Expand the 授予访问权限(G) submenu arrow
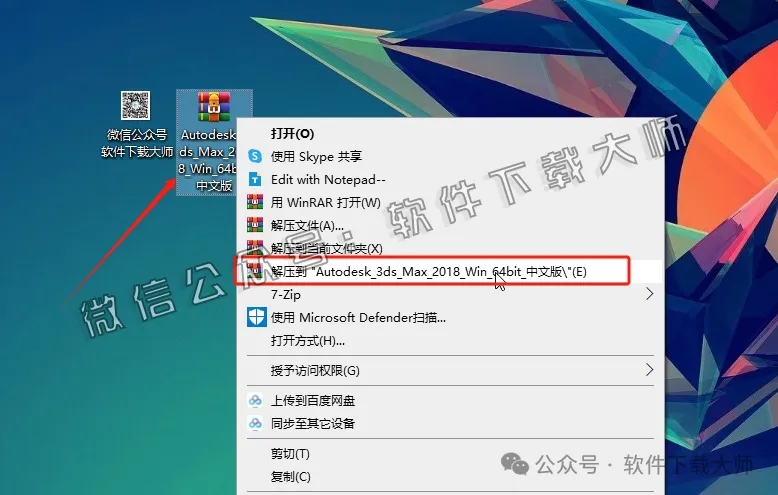Viewport: 778px width, 495px height. (649, 370)
